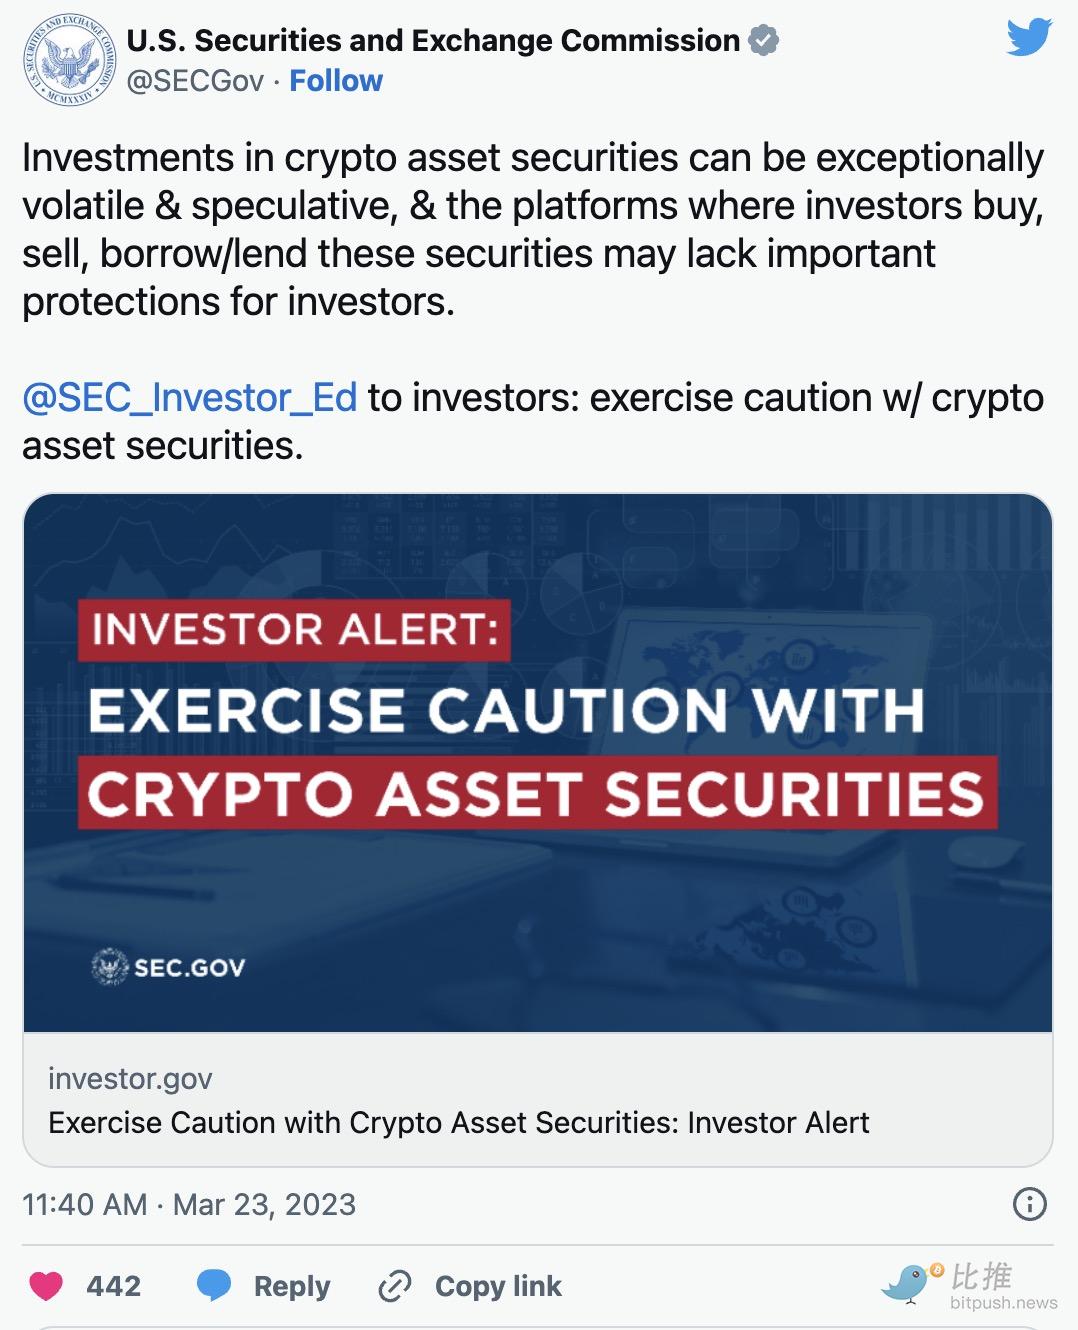
Task: Open the @SEC_Investor_Ed mention link
Action: (189, 398)
